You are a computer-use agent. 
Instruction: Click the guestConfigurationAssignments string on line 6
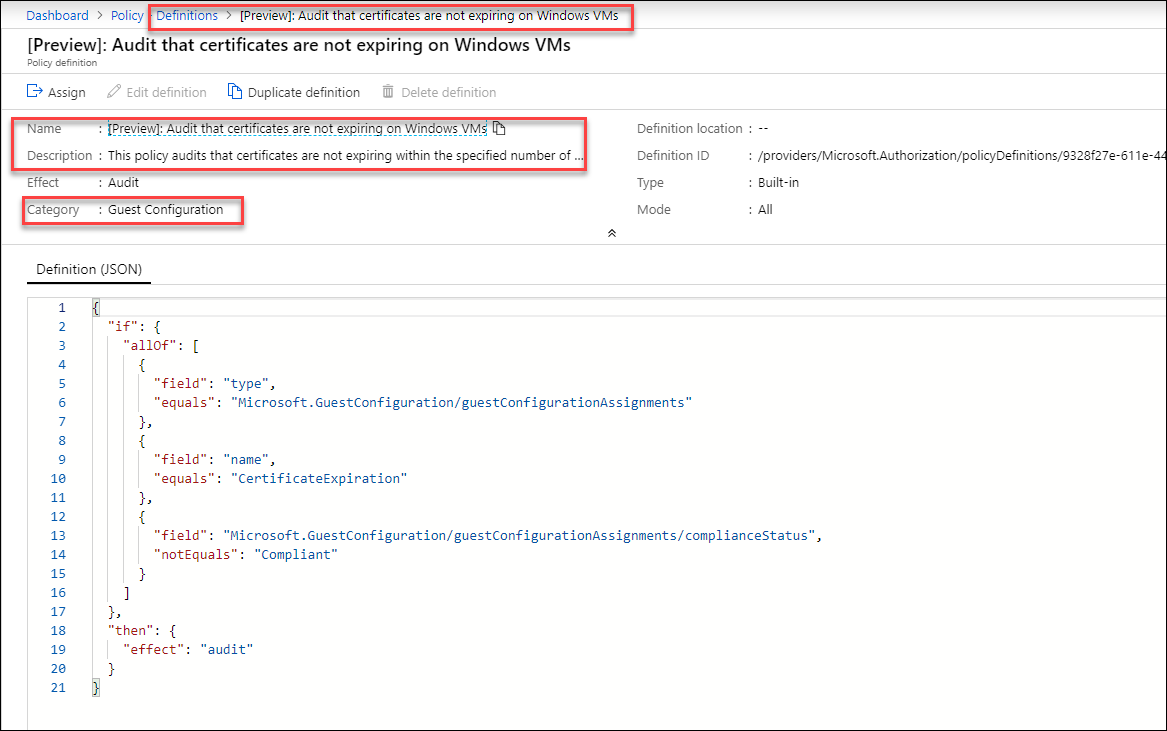pos(461,403)
